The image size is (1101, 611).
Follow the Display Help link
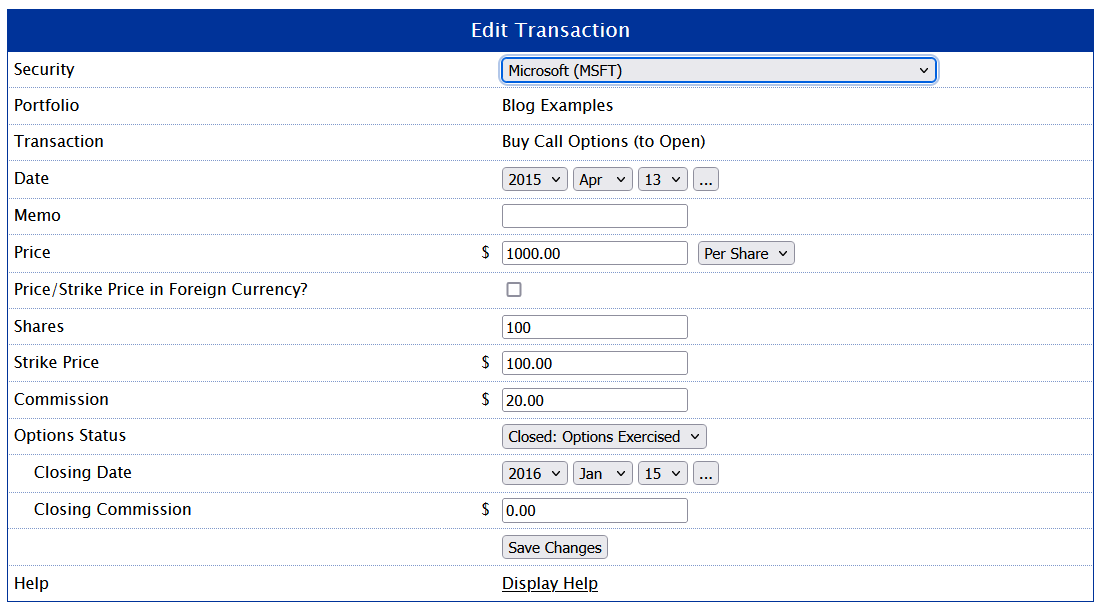pos(550,584)
